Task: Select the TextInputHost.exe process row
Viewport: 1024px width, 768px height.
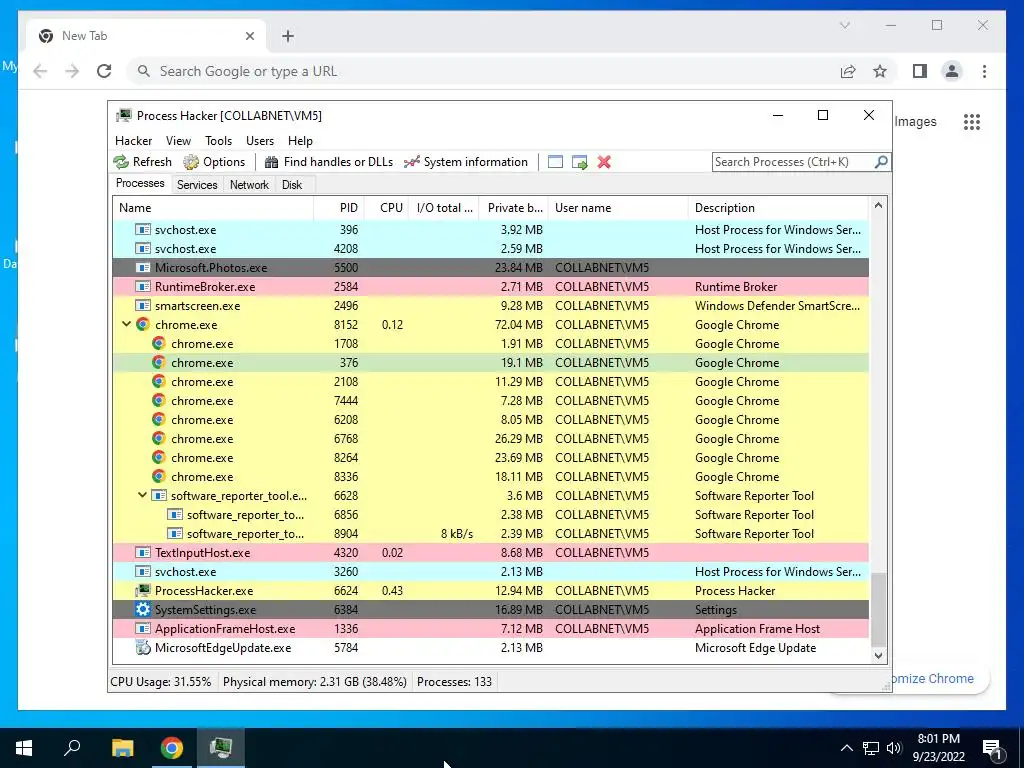Action: [490, 552]
